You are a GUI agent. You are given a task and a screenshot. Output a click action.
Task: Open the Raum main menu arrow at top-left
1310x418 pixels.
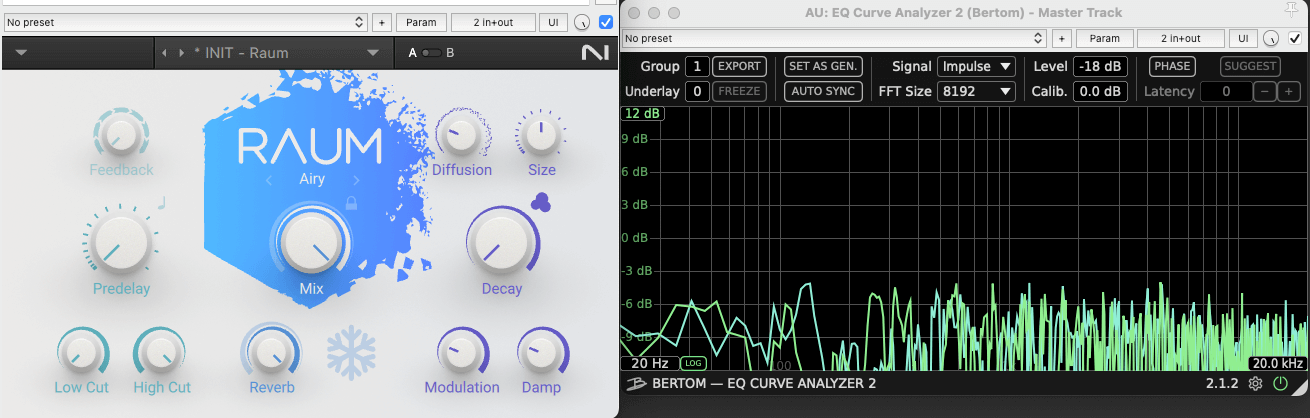(x=22, y=53)
